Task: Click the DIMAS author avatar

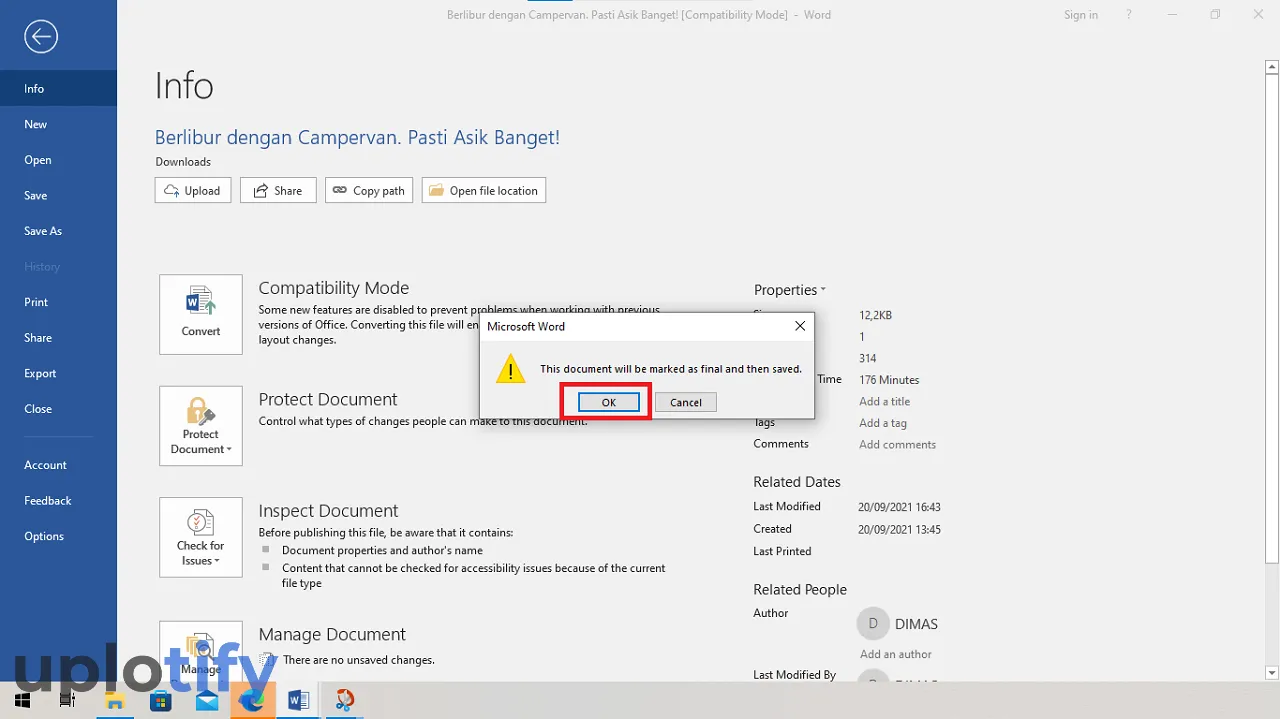Action: pyautogui.click(x=873, y=623)
